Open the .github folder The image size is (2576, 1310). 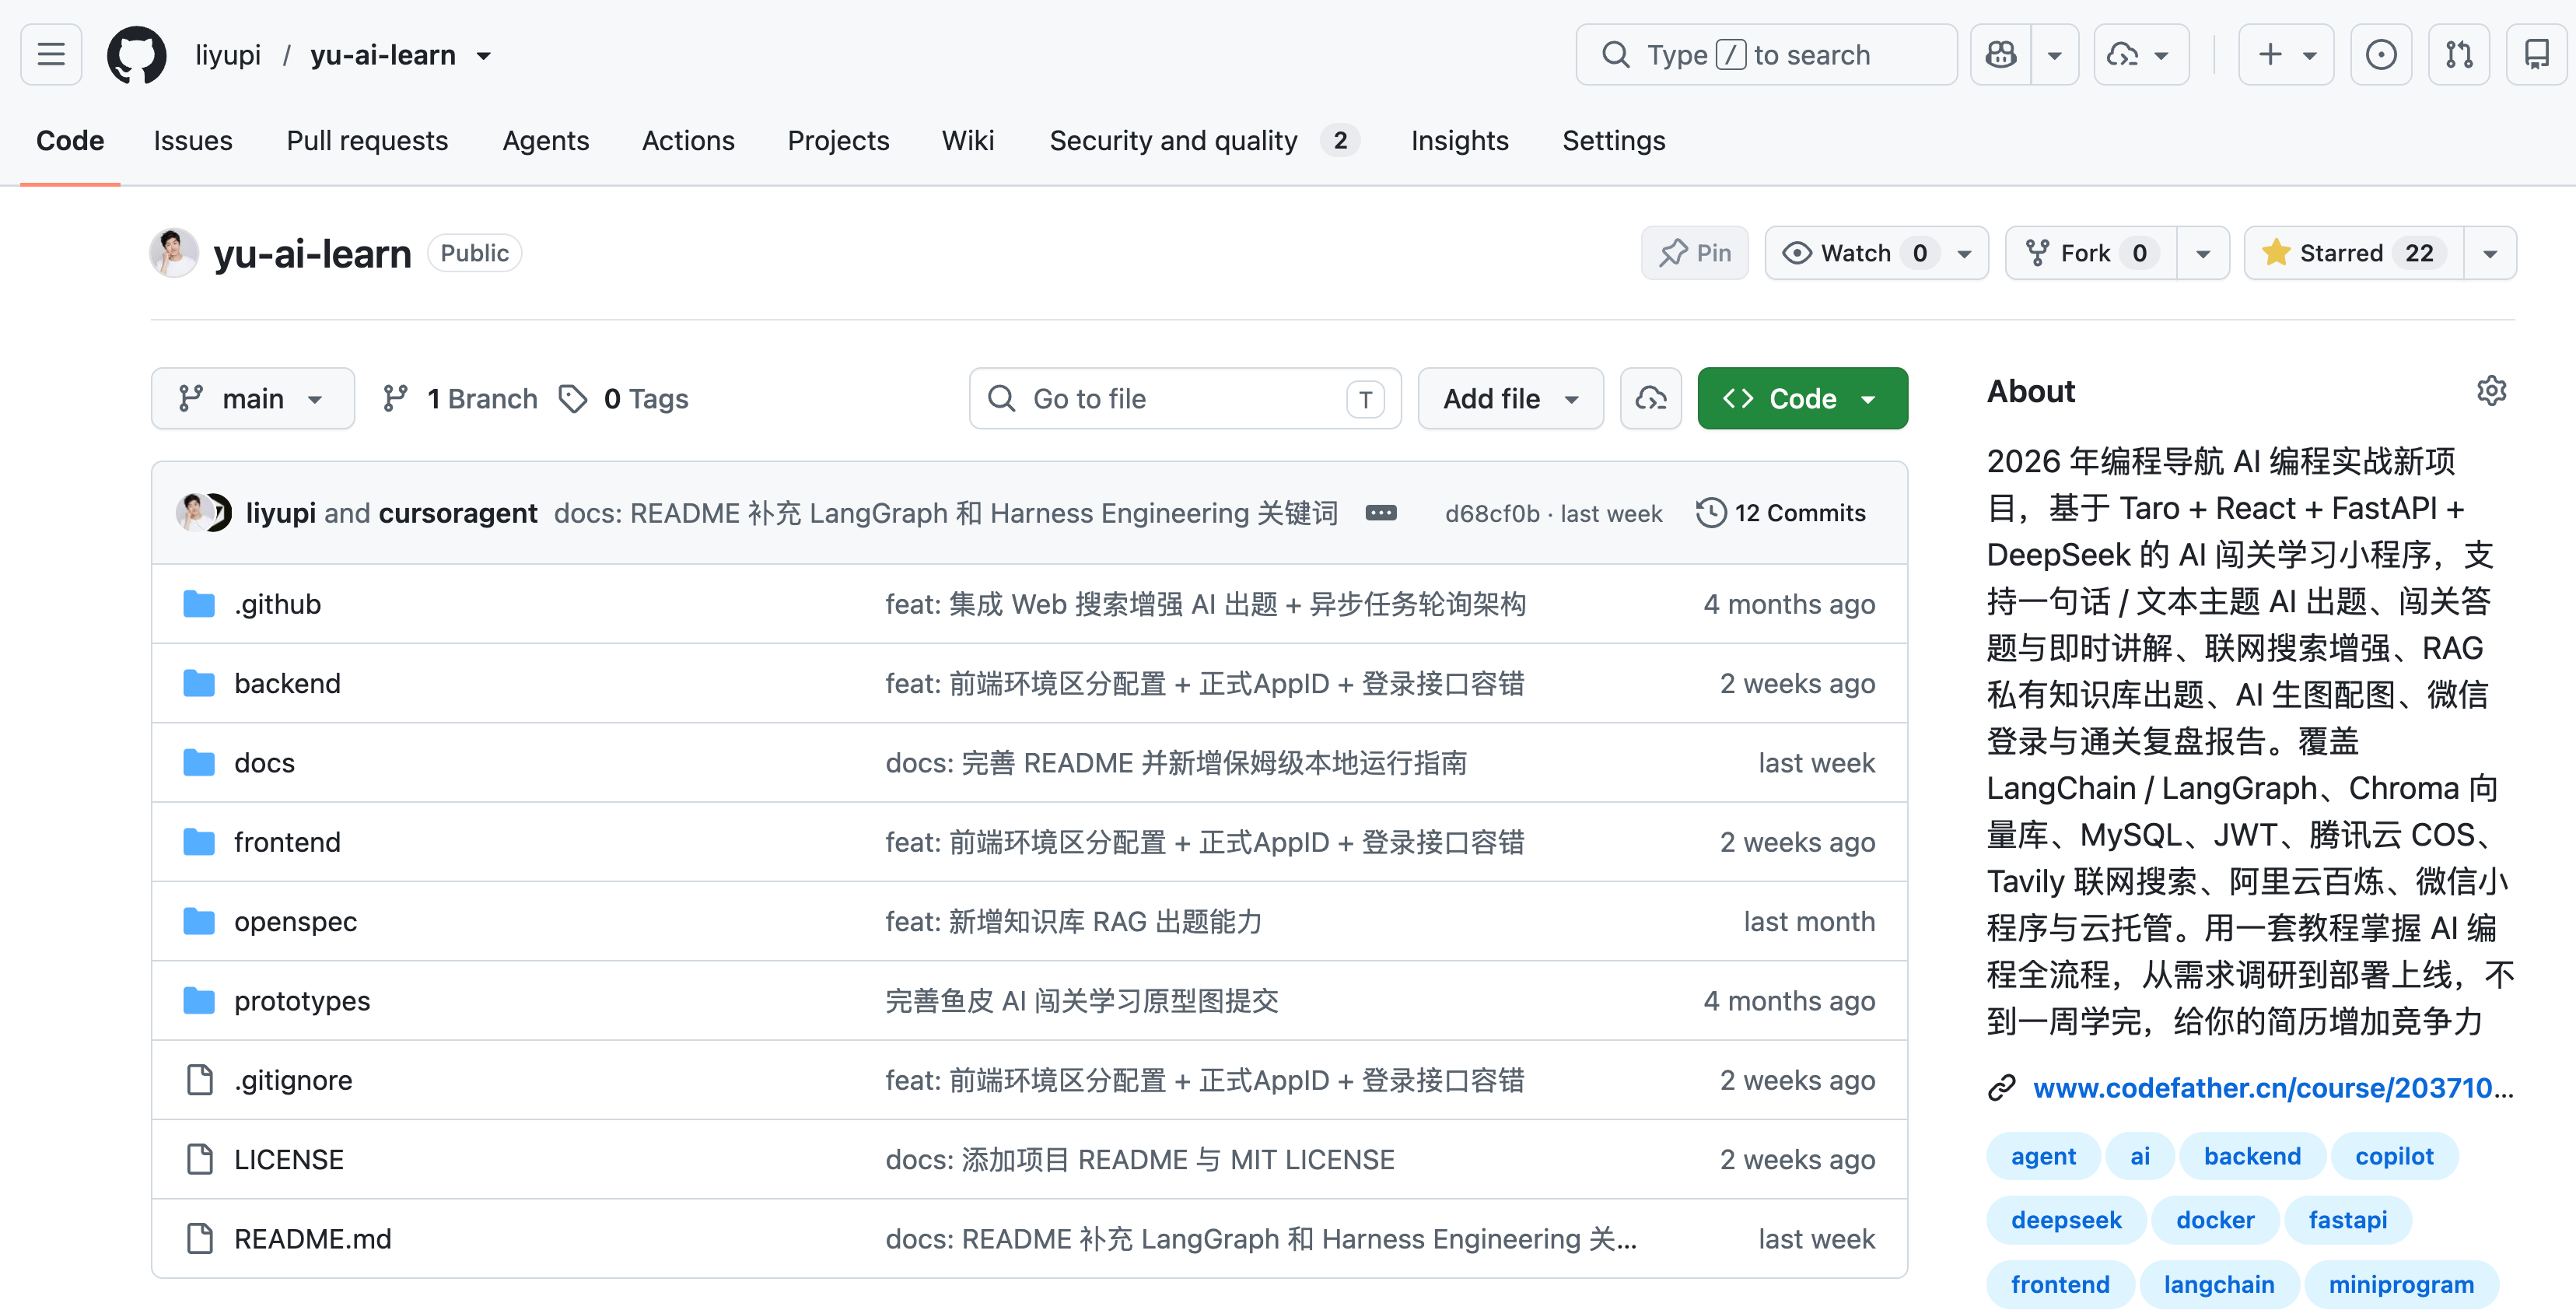pos(277,604)
